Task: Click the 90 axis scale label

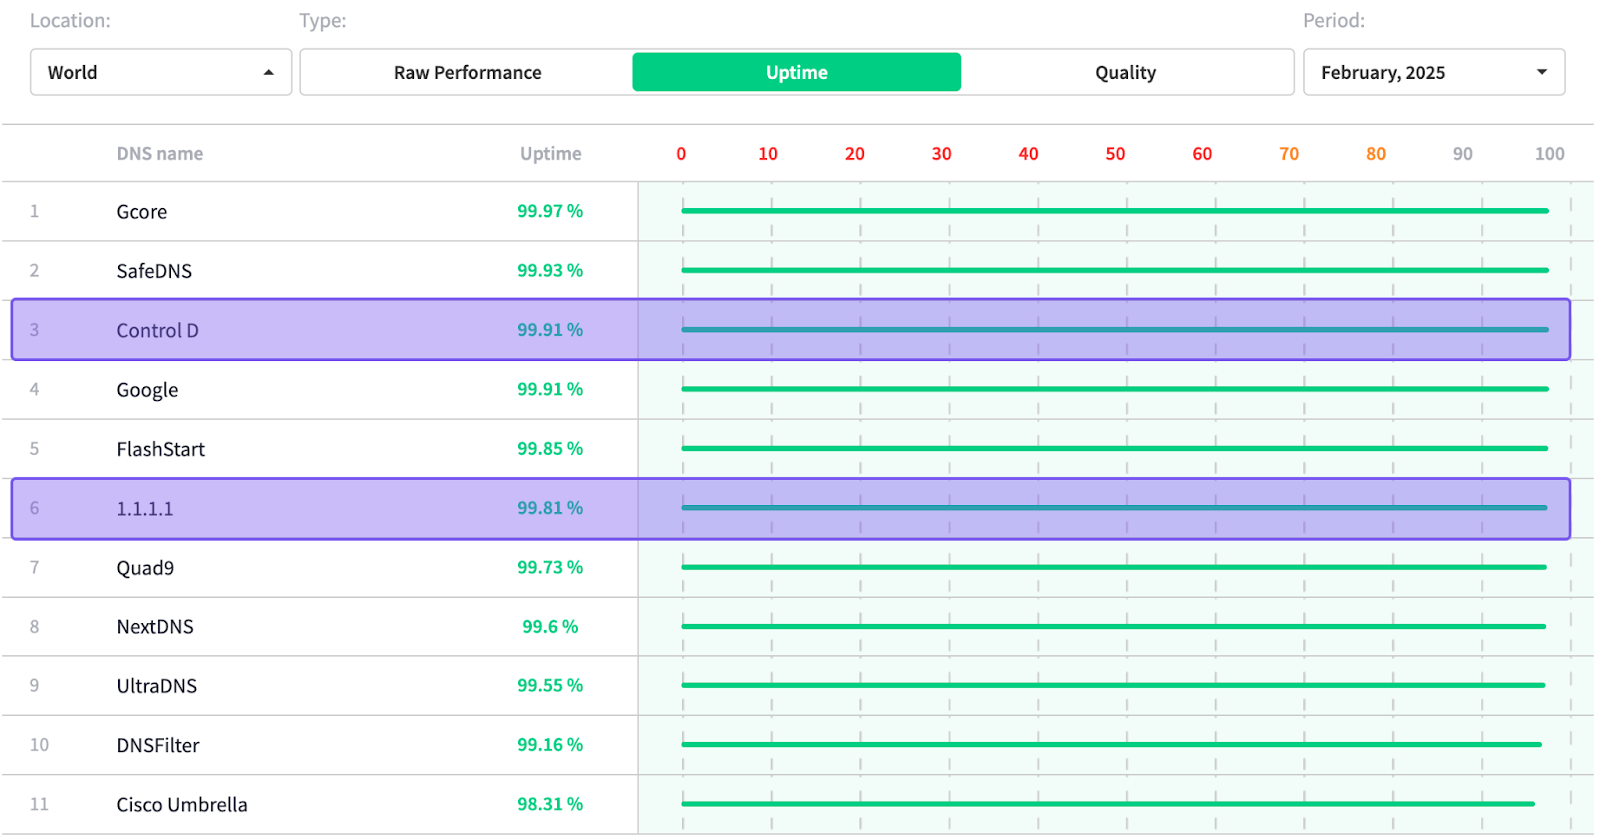Action: (1463, 154)
